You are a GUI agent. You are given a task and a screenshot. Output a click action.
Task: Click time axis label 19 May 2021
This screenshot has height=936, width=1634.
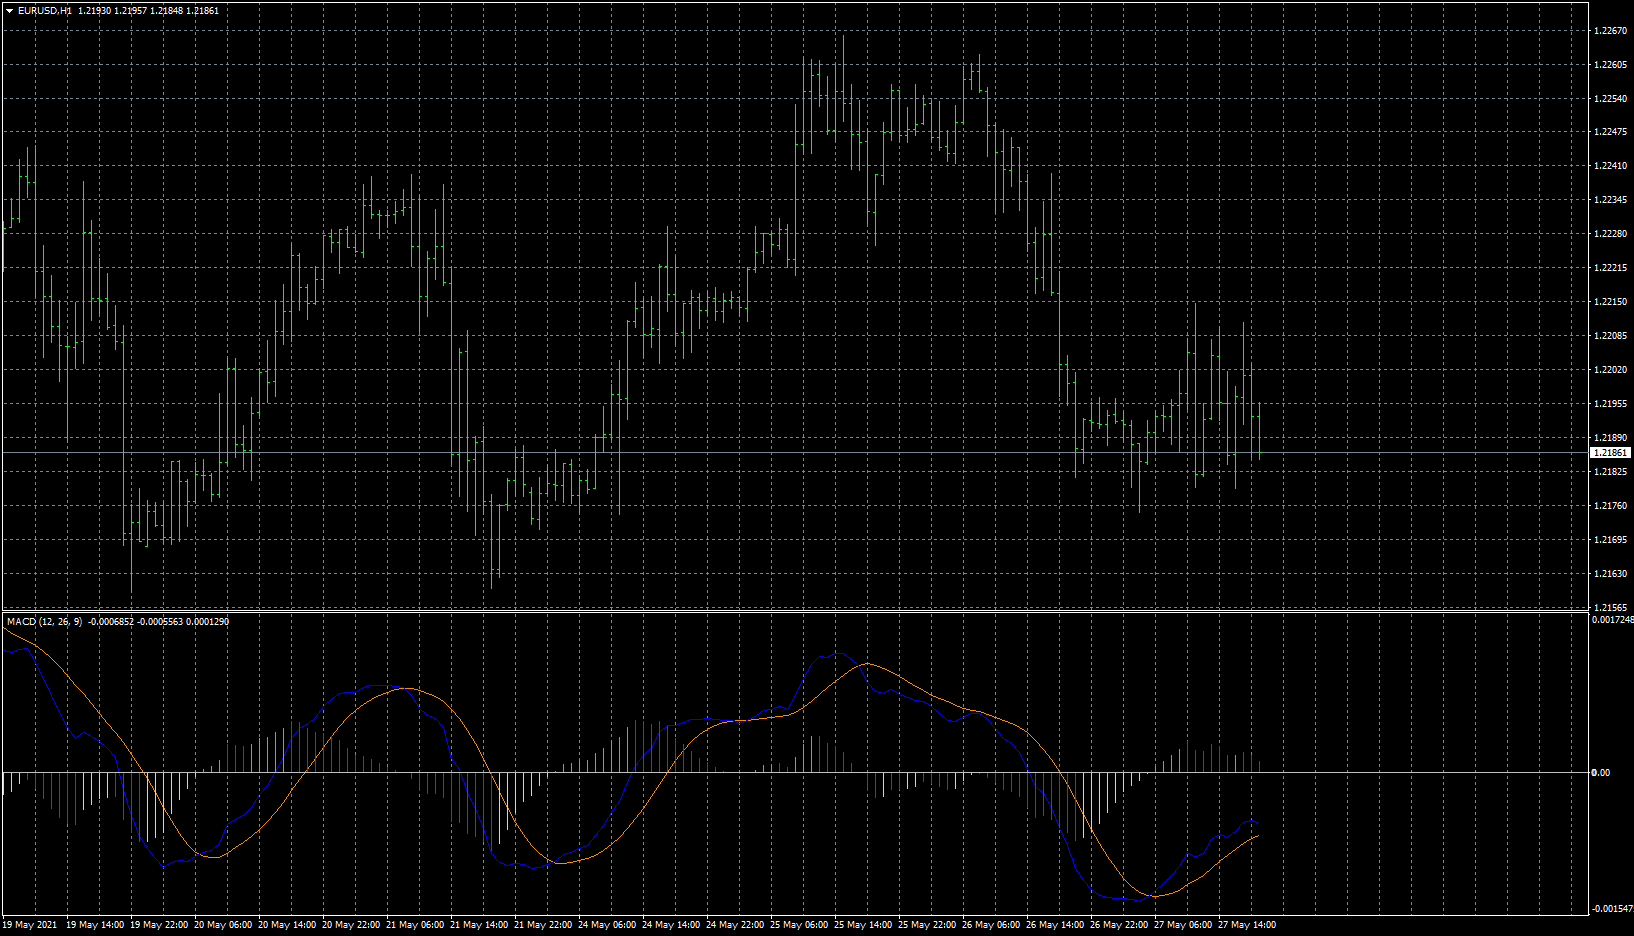(x=30, y=925)
